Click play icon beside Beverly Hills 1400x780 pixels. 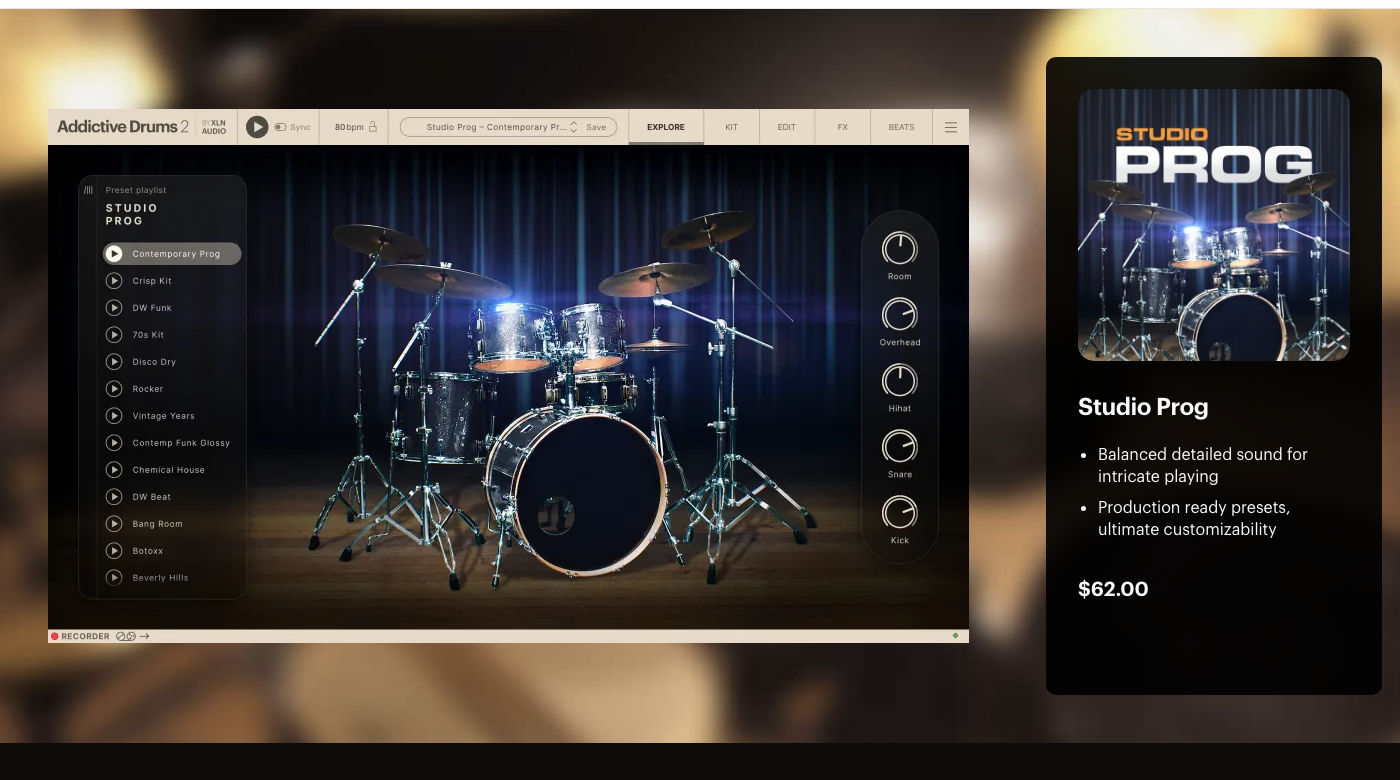pyautogui.click(x=114, y=578)
